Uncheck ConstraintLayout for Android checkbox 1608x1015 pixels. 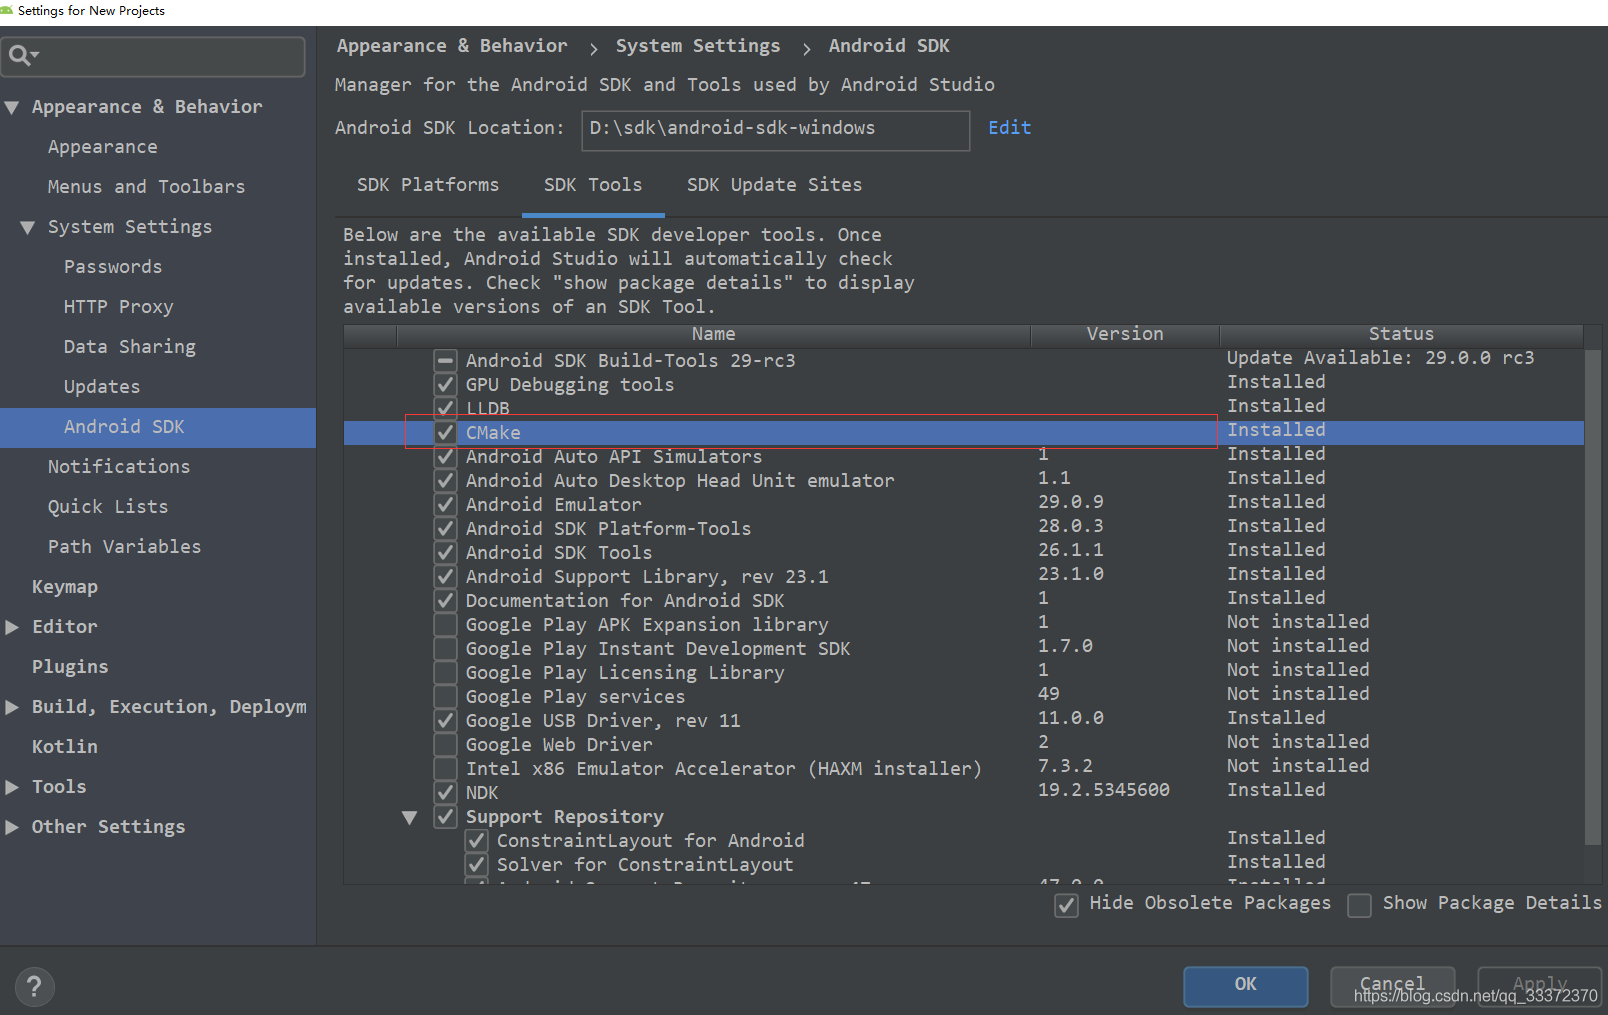(477, 840)
